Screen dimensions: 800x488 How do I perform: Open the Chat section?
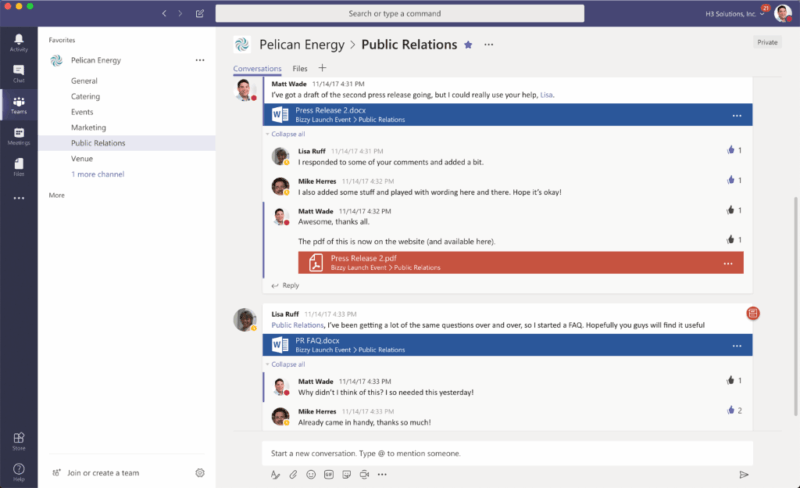(18, 73)
